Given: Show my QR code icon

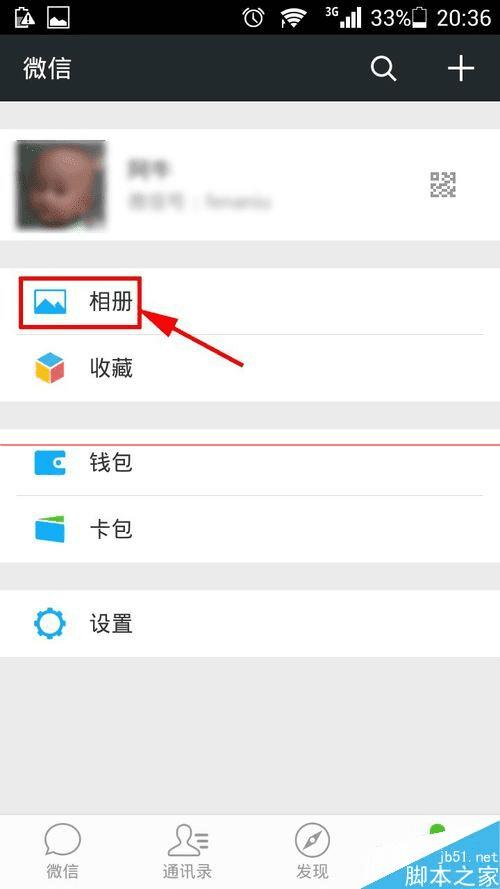Looking at the screenshot, I should point(443,185).
